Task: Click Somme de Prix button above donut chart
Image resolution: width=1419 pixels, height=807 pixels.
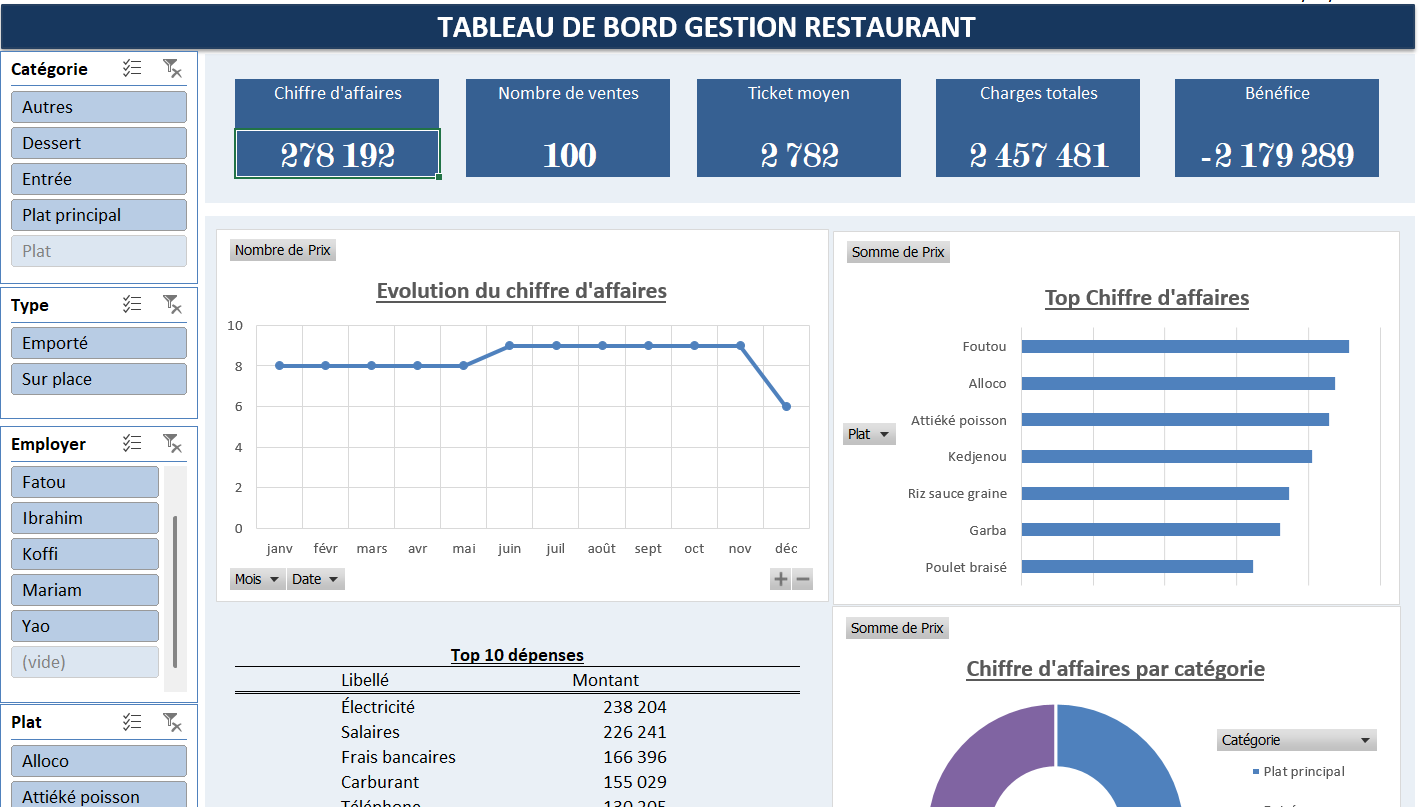Action: [898, 628]
